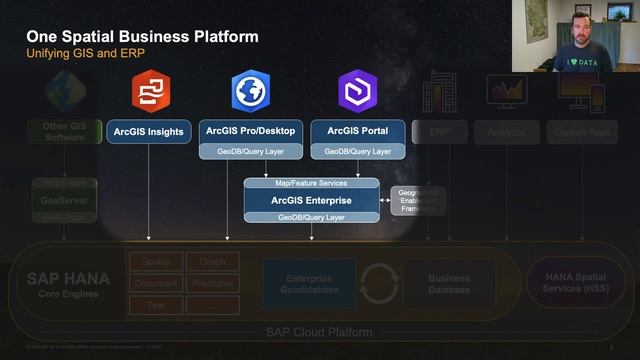This screenshot has height=360, width=640.
Task: Click the Text engine box
Action: [156, 305]
